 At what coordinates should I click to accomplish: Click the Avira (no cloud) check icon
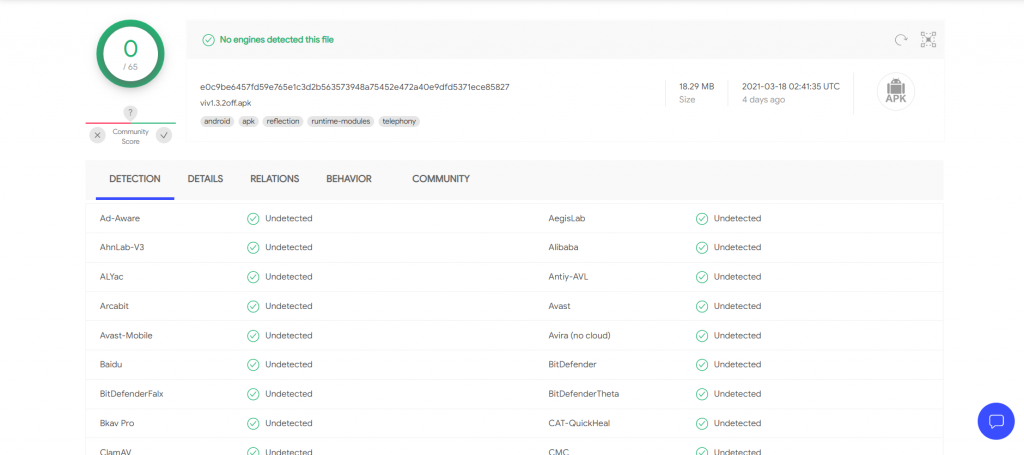[x=701, y=336]
